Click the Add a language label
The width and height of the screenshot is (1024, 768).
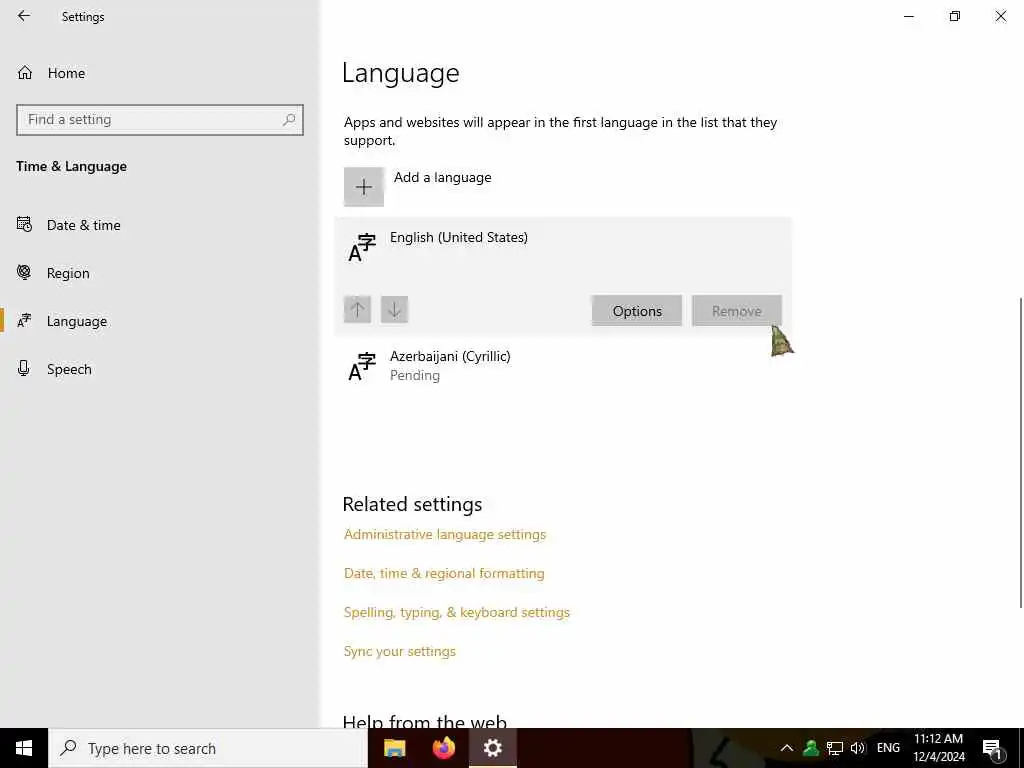[x=442, y=178]
